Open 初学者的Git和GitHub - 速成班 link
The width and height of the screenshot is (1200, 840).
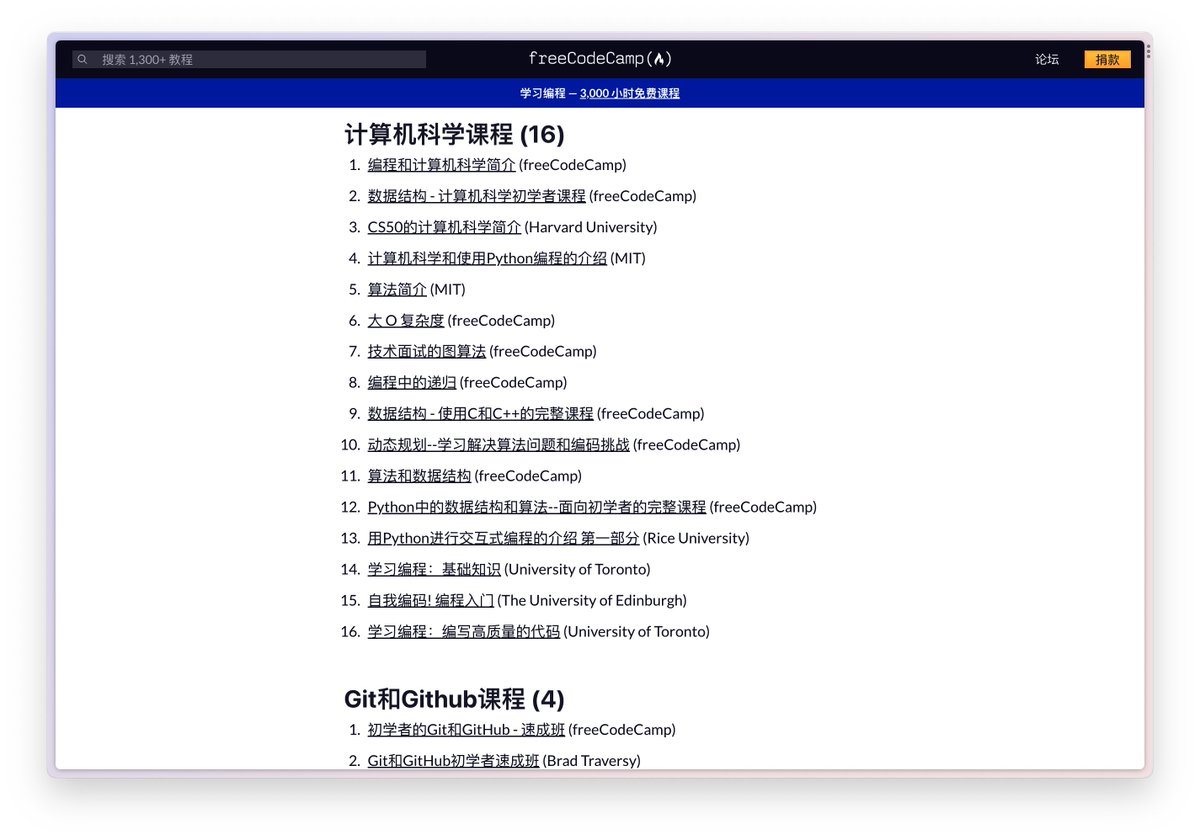[x=466, y=729]
